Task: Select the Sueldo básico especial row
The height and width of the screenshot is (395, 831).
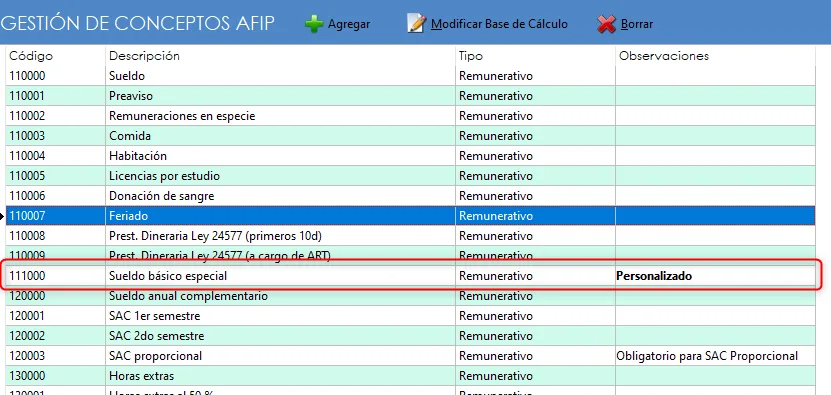Action: click(411, 276)
